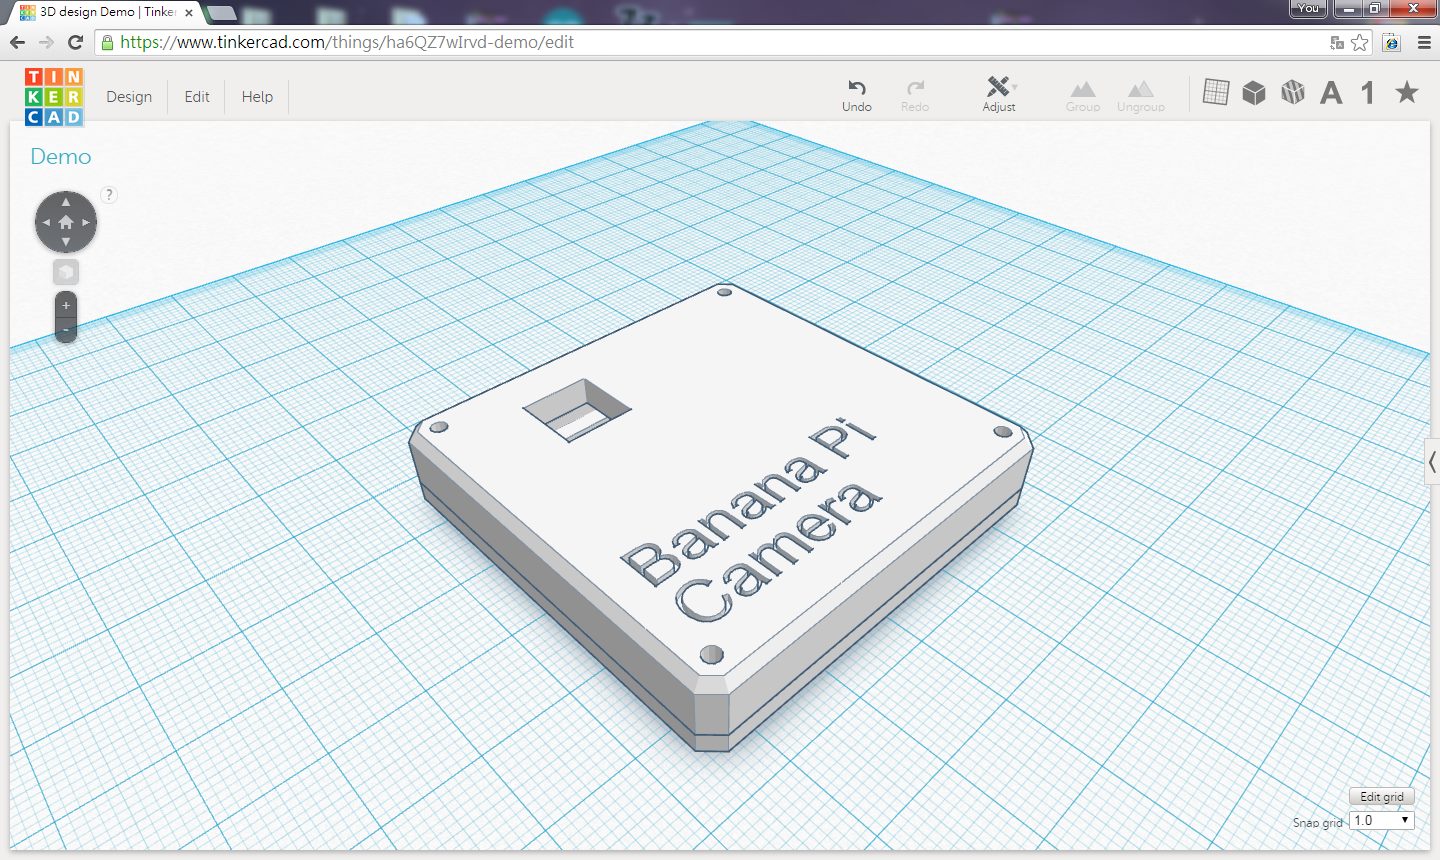Open the Help menu

pyautogui.click(x=257, y=97)
